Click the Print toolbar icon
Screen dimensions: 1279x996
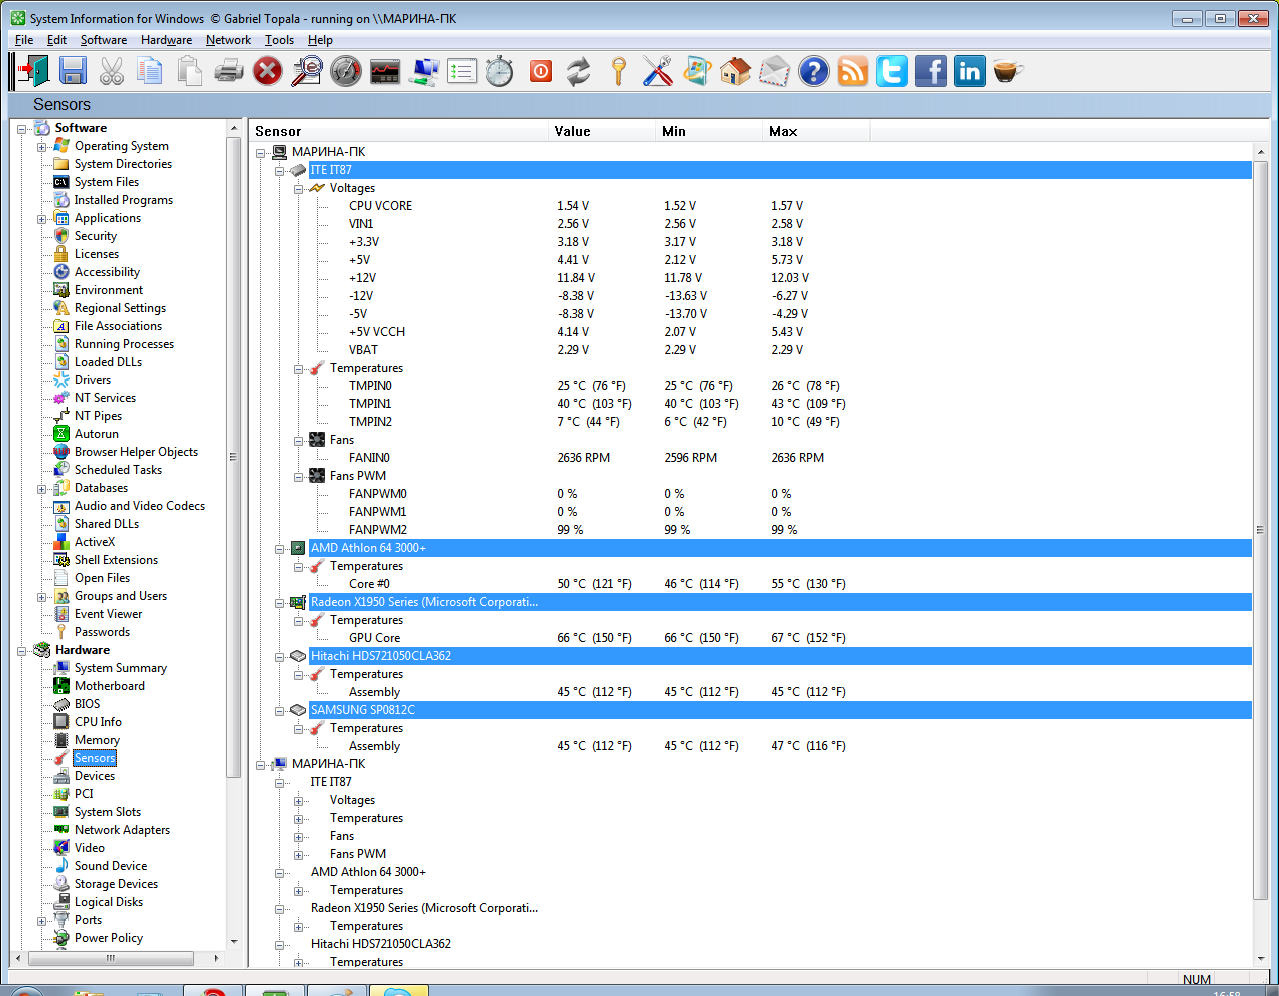click(229, 71)
